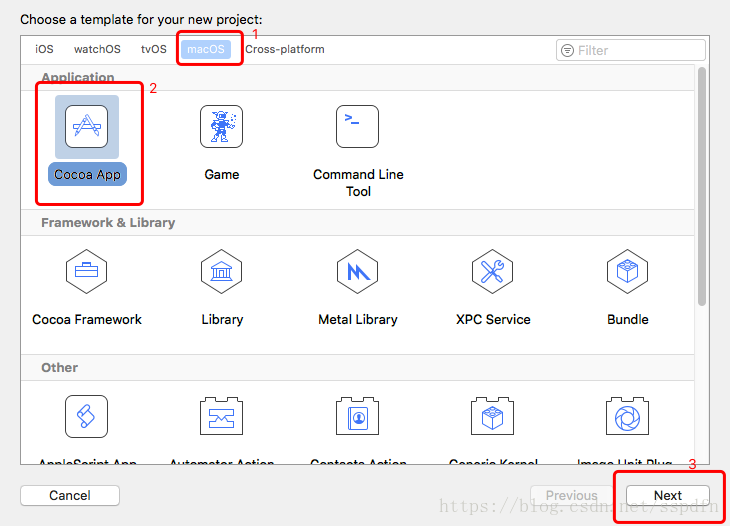Open the Cross-platform tab
This screenshot has height=526, width=730.
(285, 49)
